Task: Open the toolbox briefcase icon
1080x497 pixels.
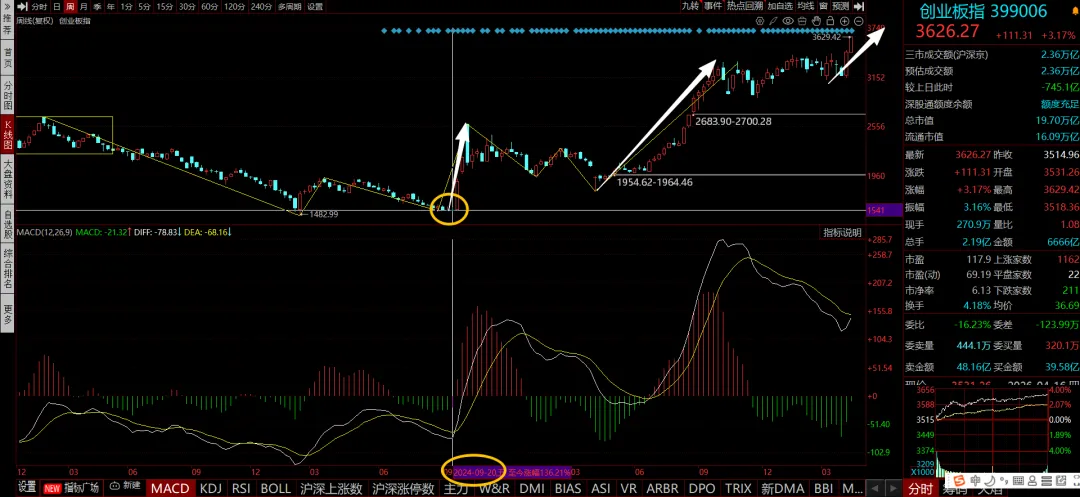Action: 802,21
